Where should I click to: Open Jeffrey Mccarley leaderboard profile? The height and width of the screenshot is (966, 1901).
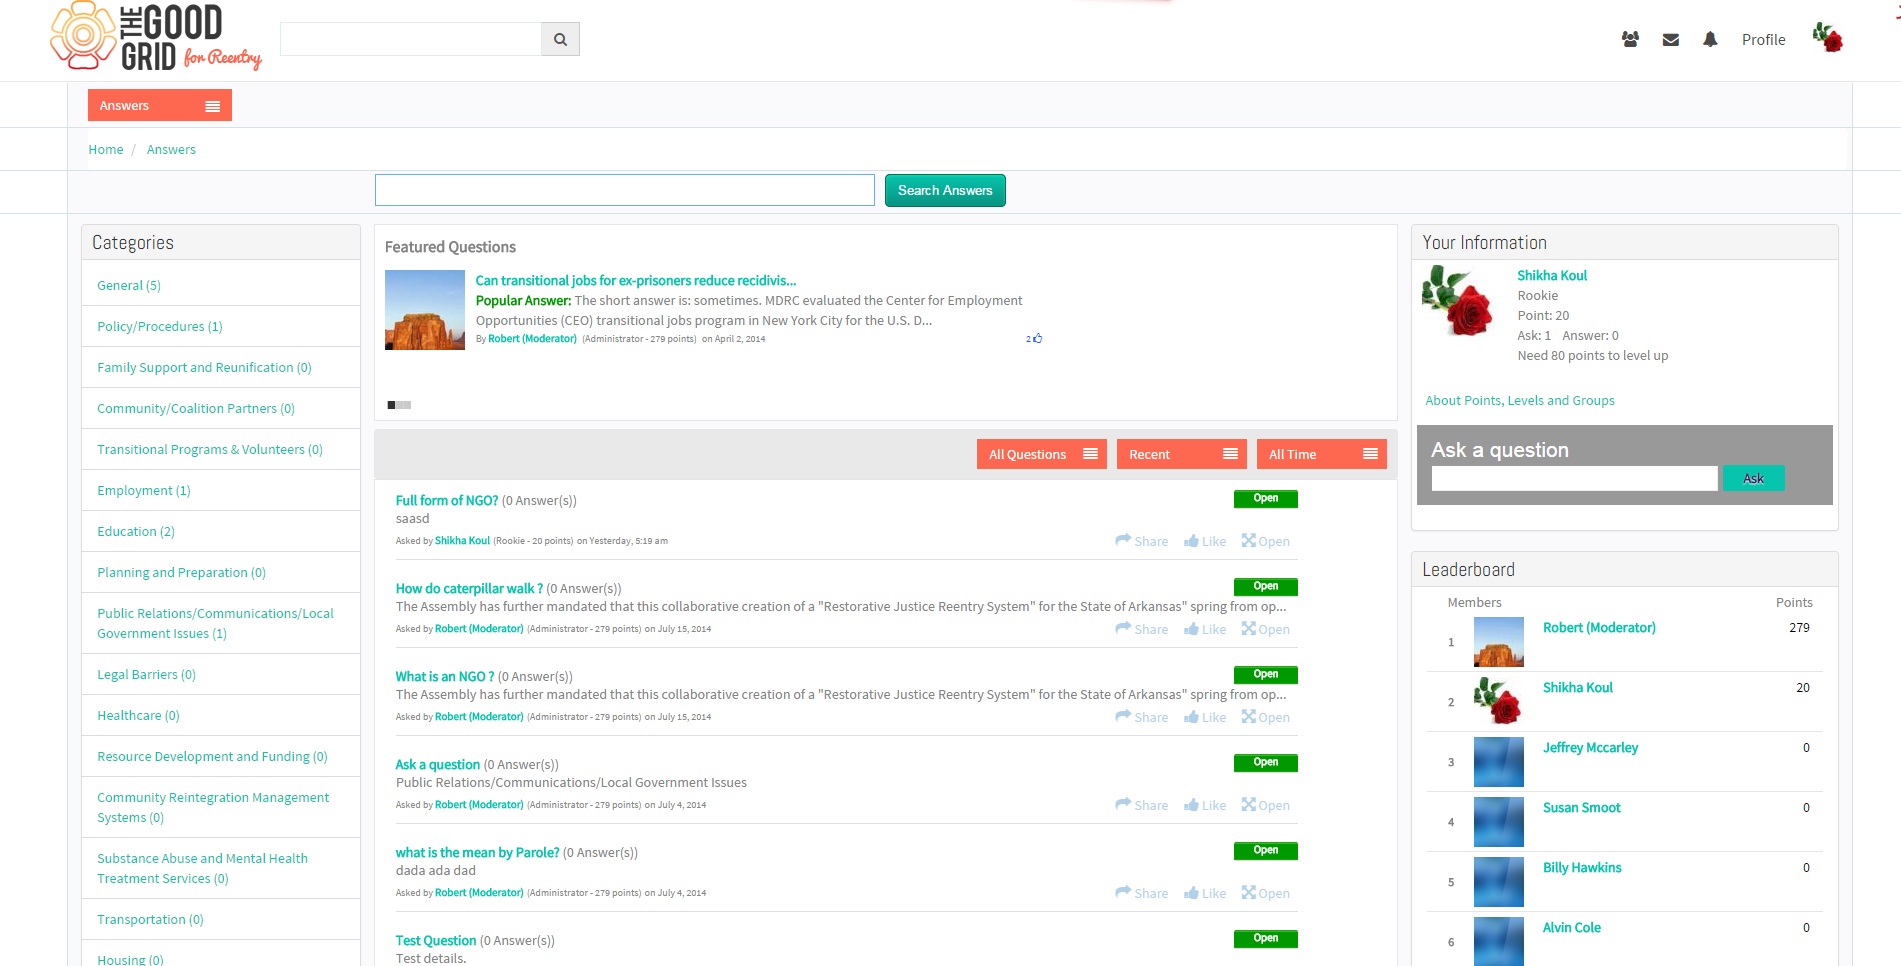1590,747
